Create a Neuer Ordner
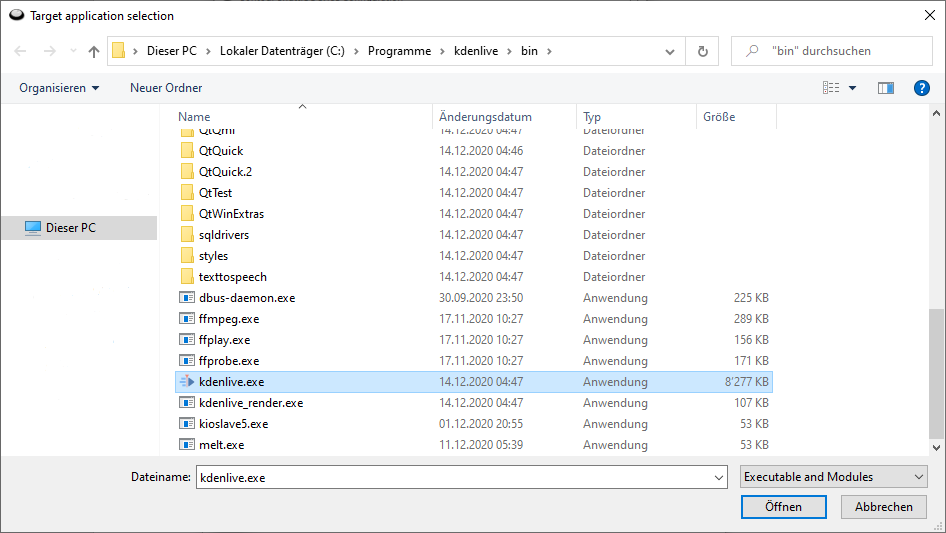946x533 pixels. (x=166, y=88)
